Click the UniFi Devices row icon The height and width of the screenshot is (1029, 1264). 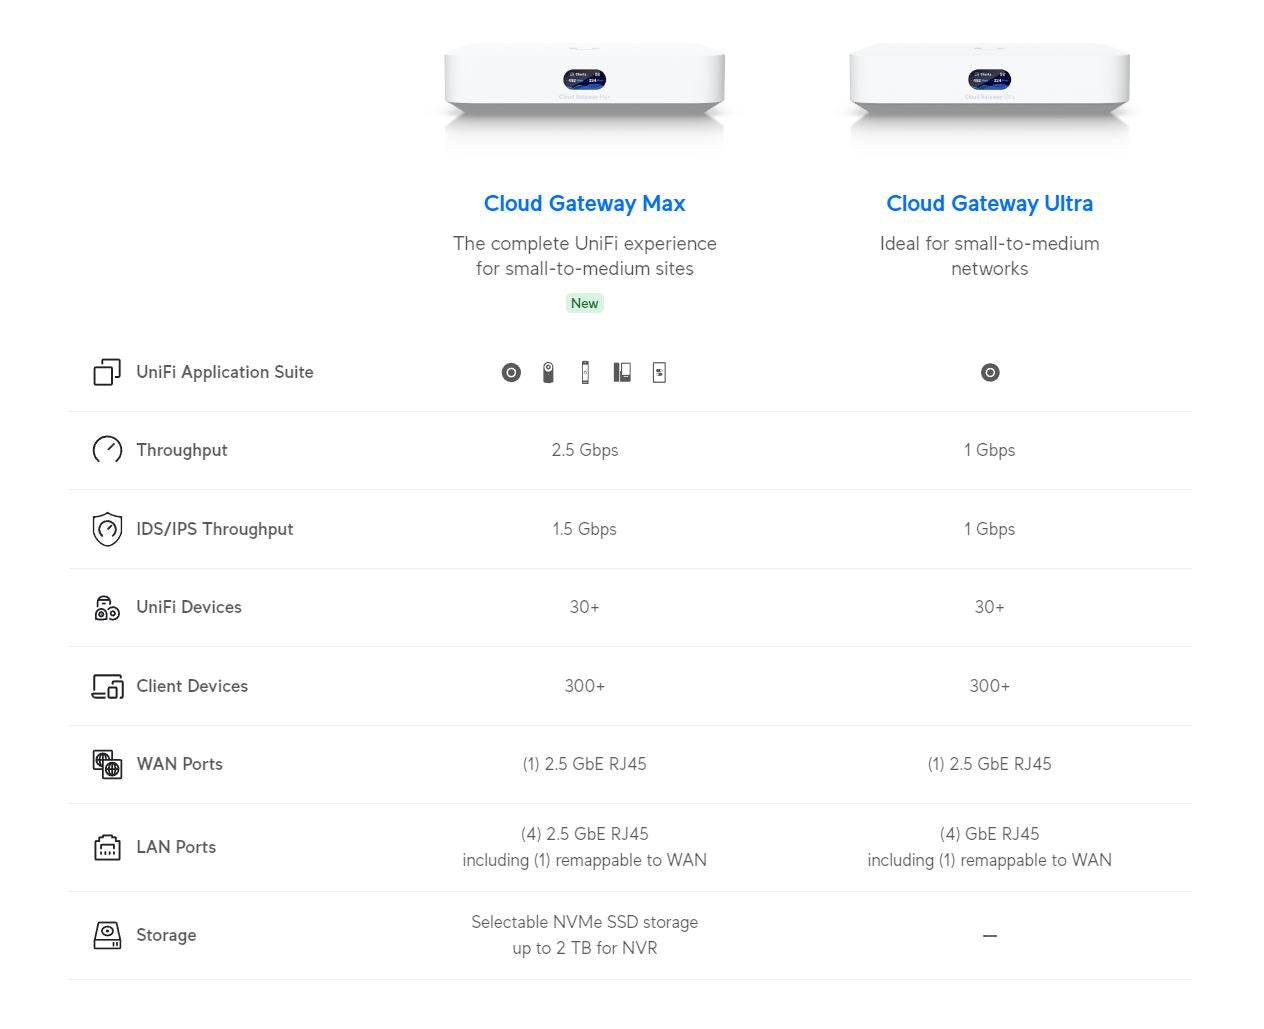click(x=107, y=607)
